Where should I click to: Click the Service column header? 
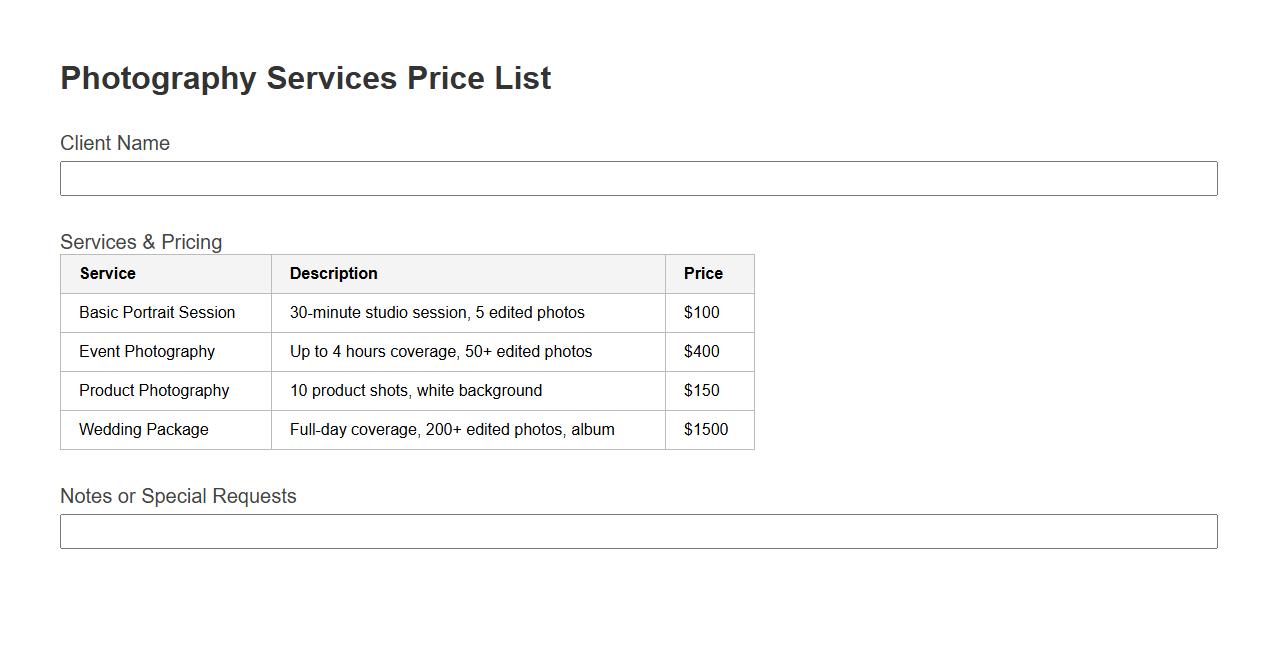pyautogui.click(x=108, y=274)
